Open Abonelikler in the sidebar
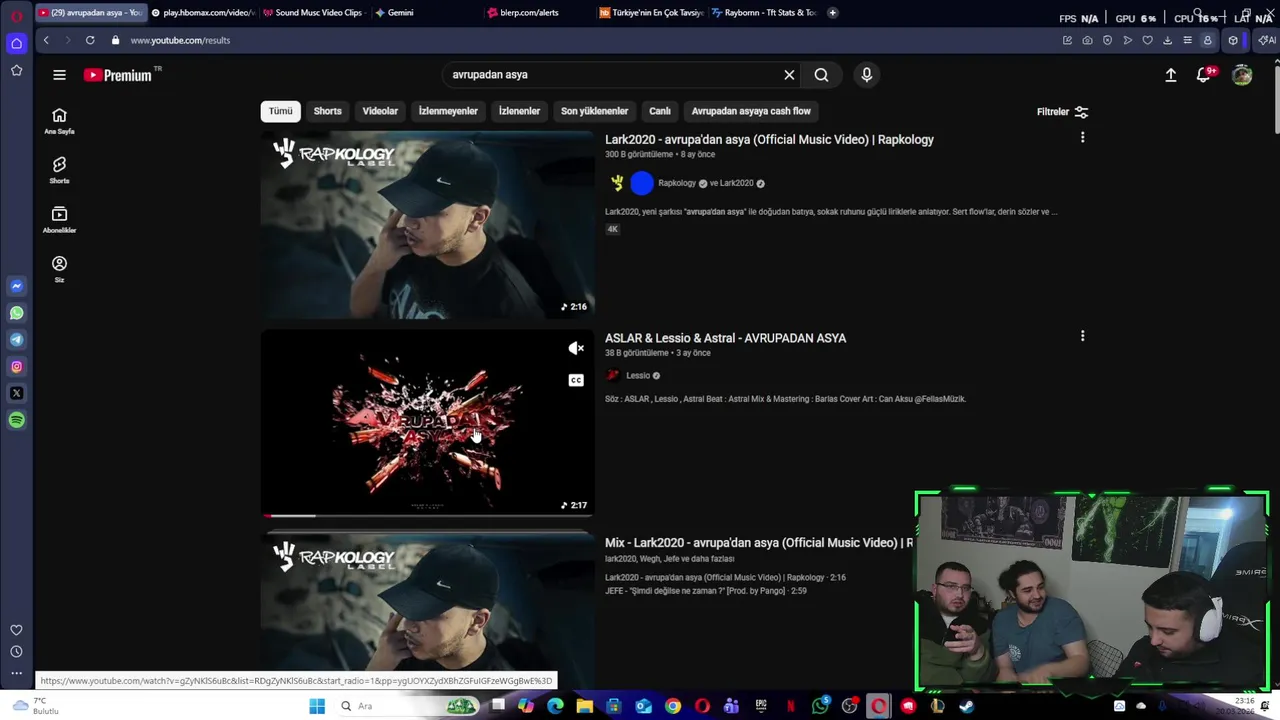 point(59,220)
